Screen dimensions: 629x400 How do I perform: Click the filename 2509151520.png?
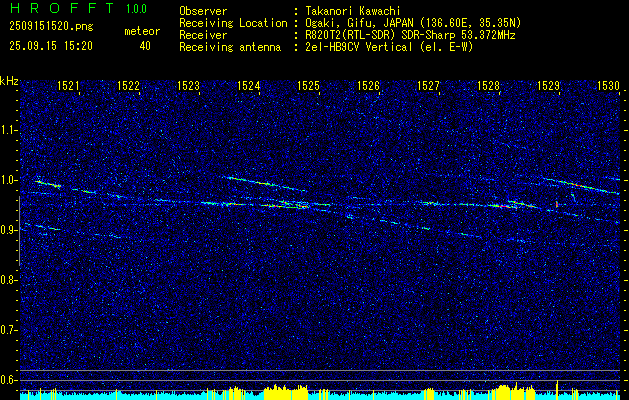pos(51,26)
